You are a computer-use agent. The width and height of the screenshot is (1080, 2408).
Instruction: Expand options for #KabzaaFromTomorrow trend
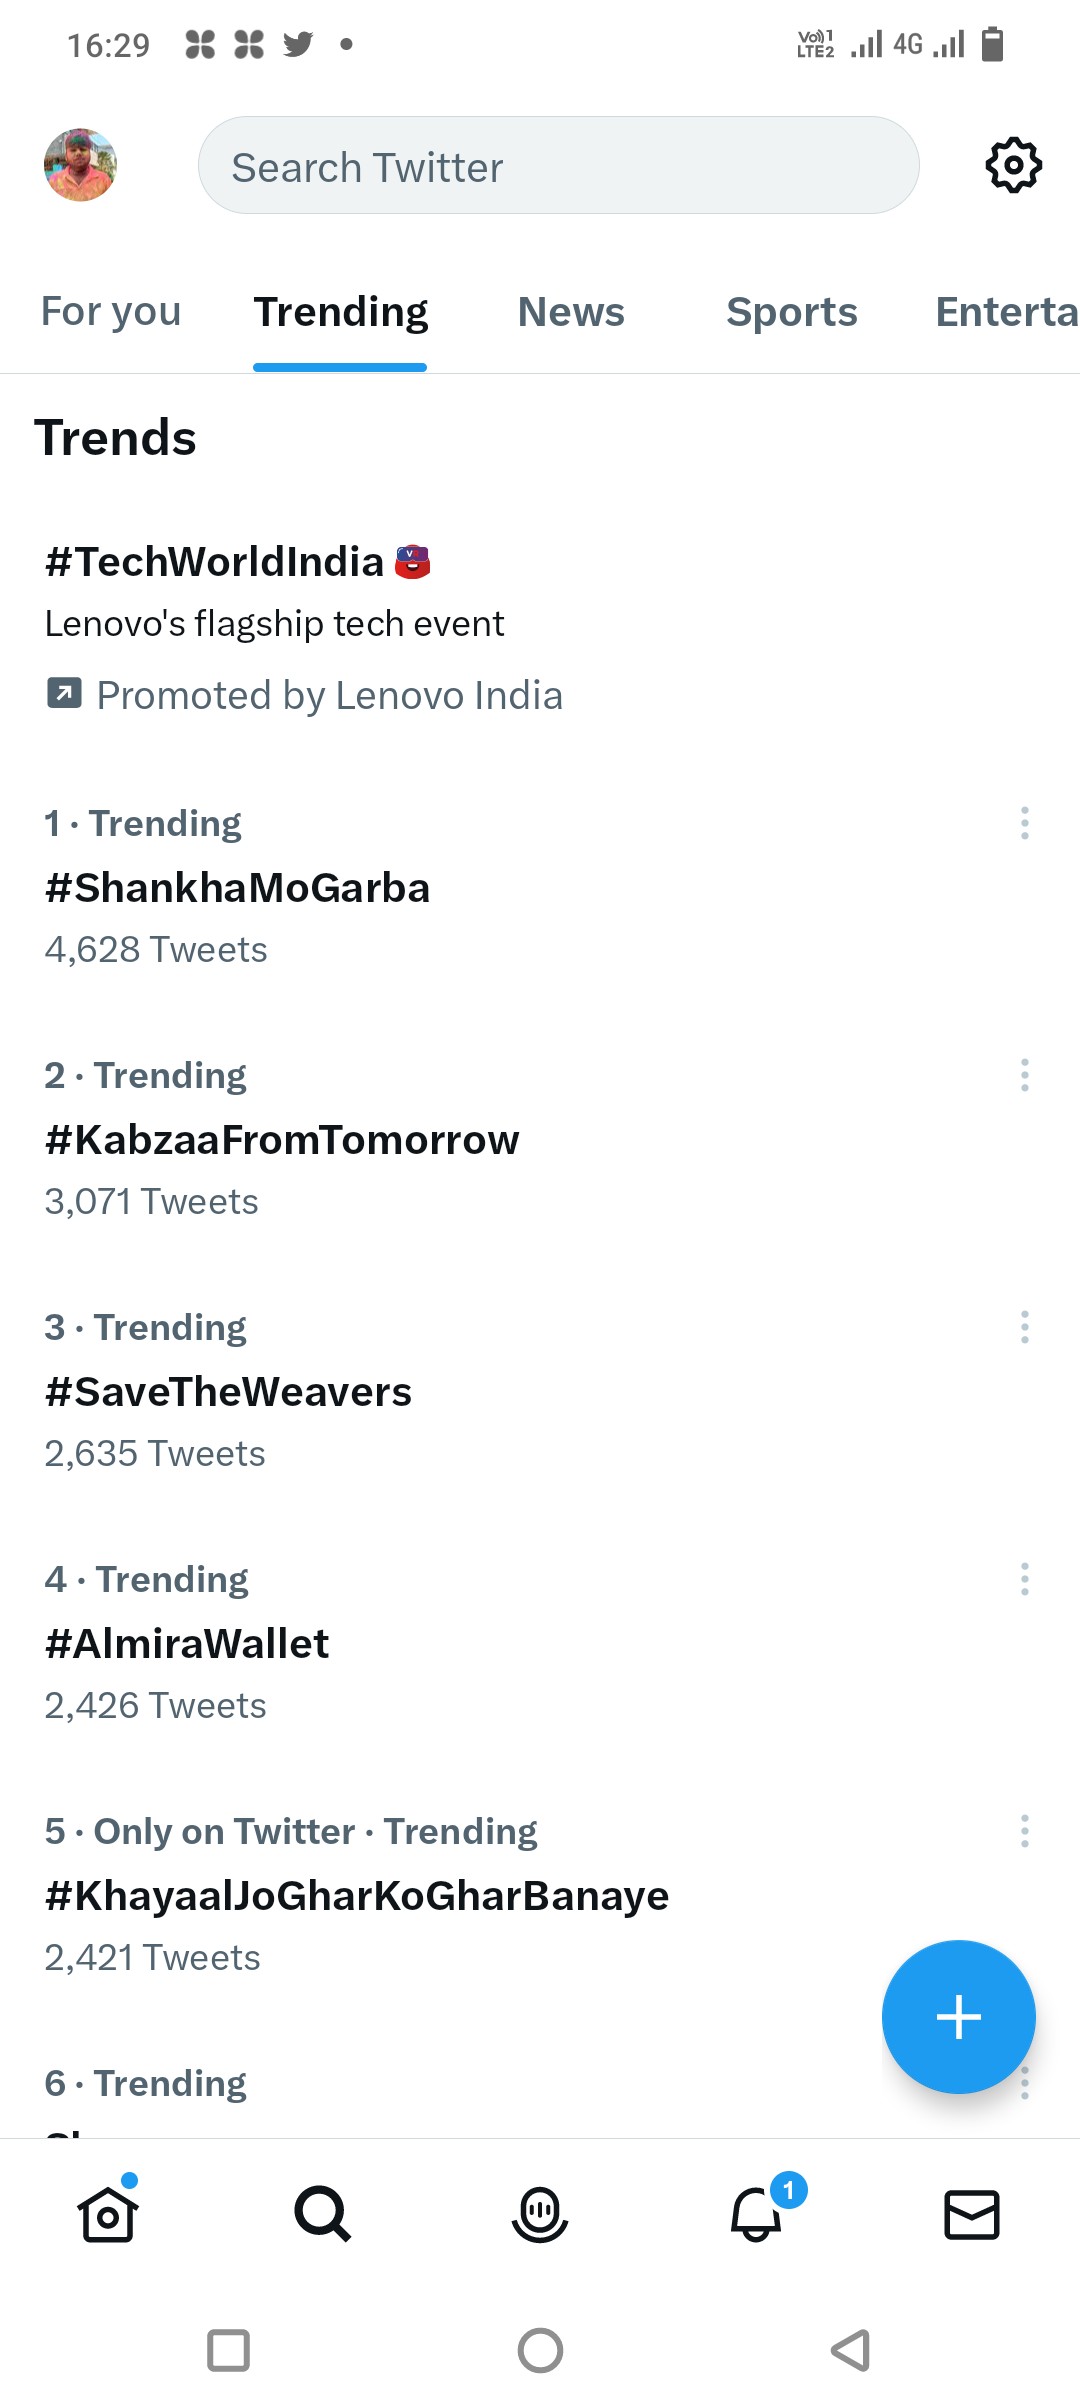pos(1024,1075)
